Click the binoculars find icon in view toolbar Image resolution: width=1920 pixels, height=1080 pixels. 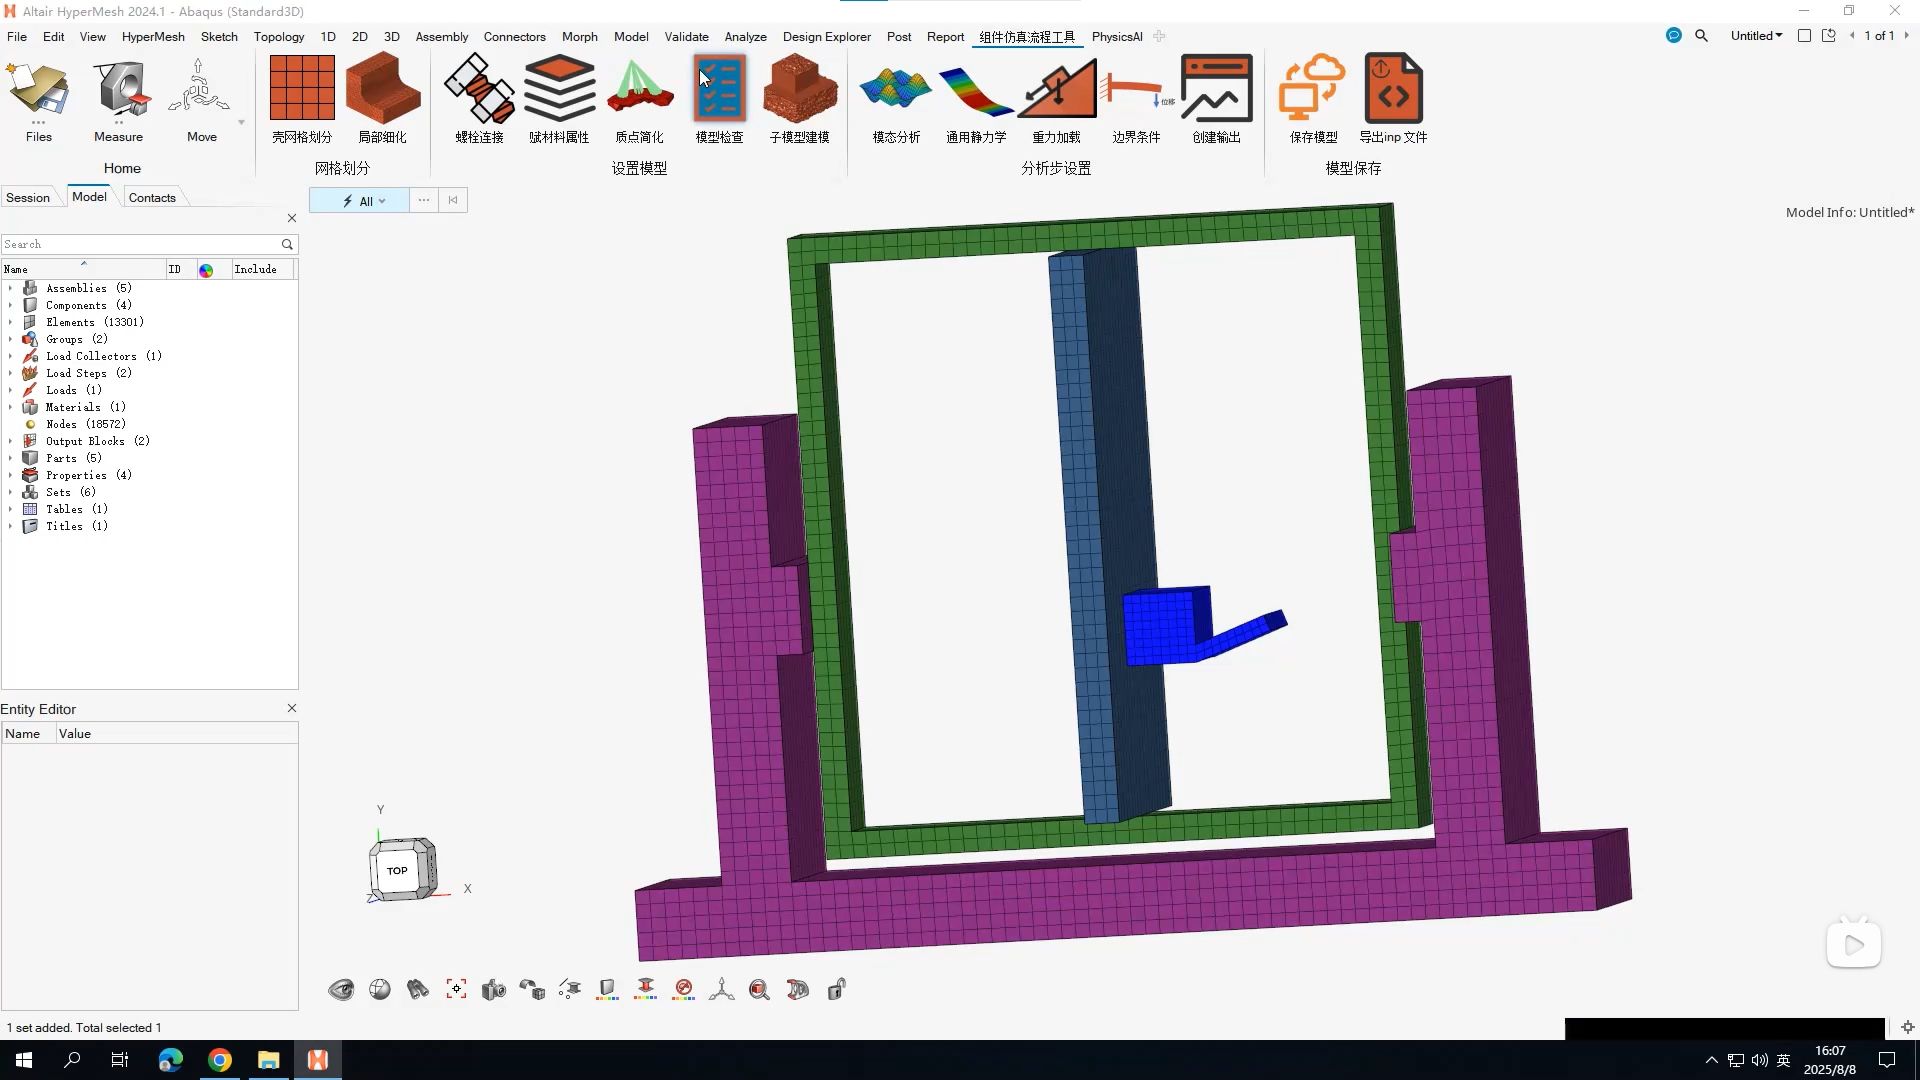click(417, 990)
